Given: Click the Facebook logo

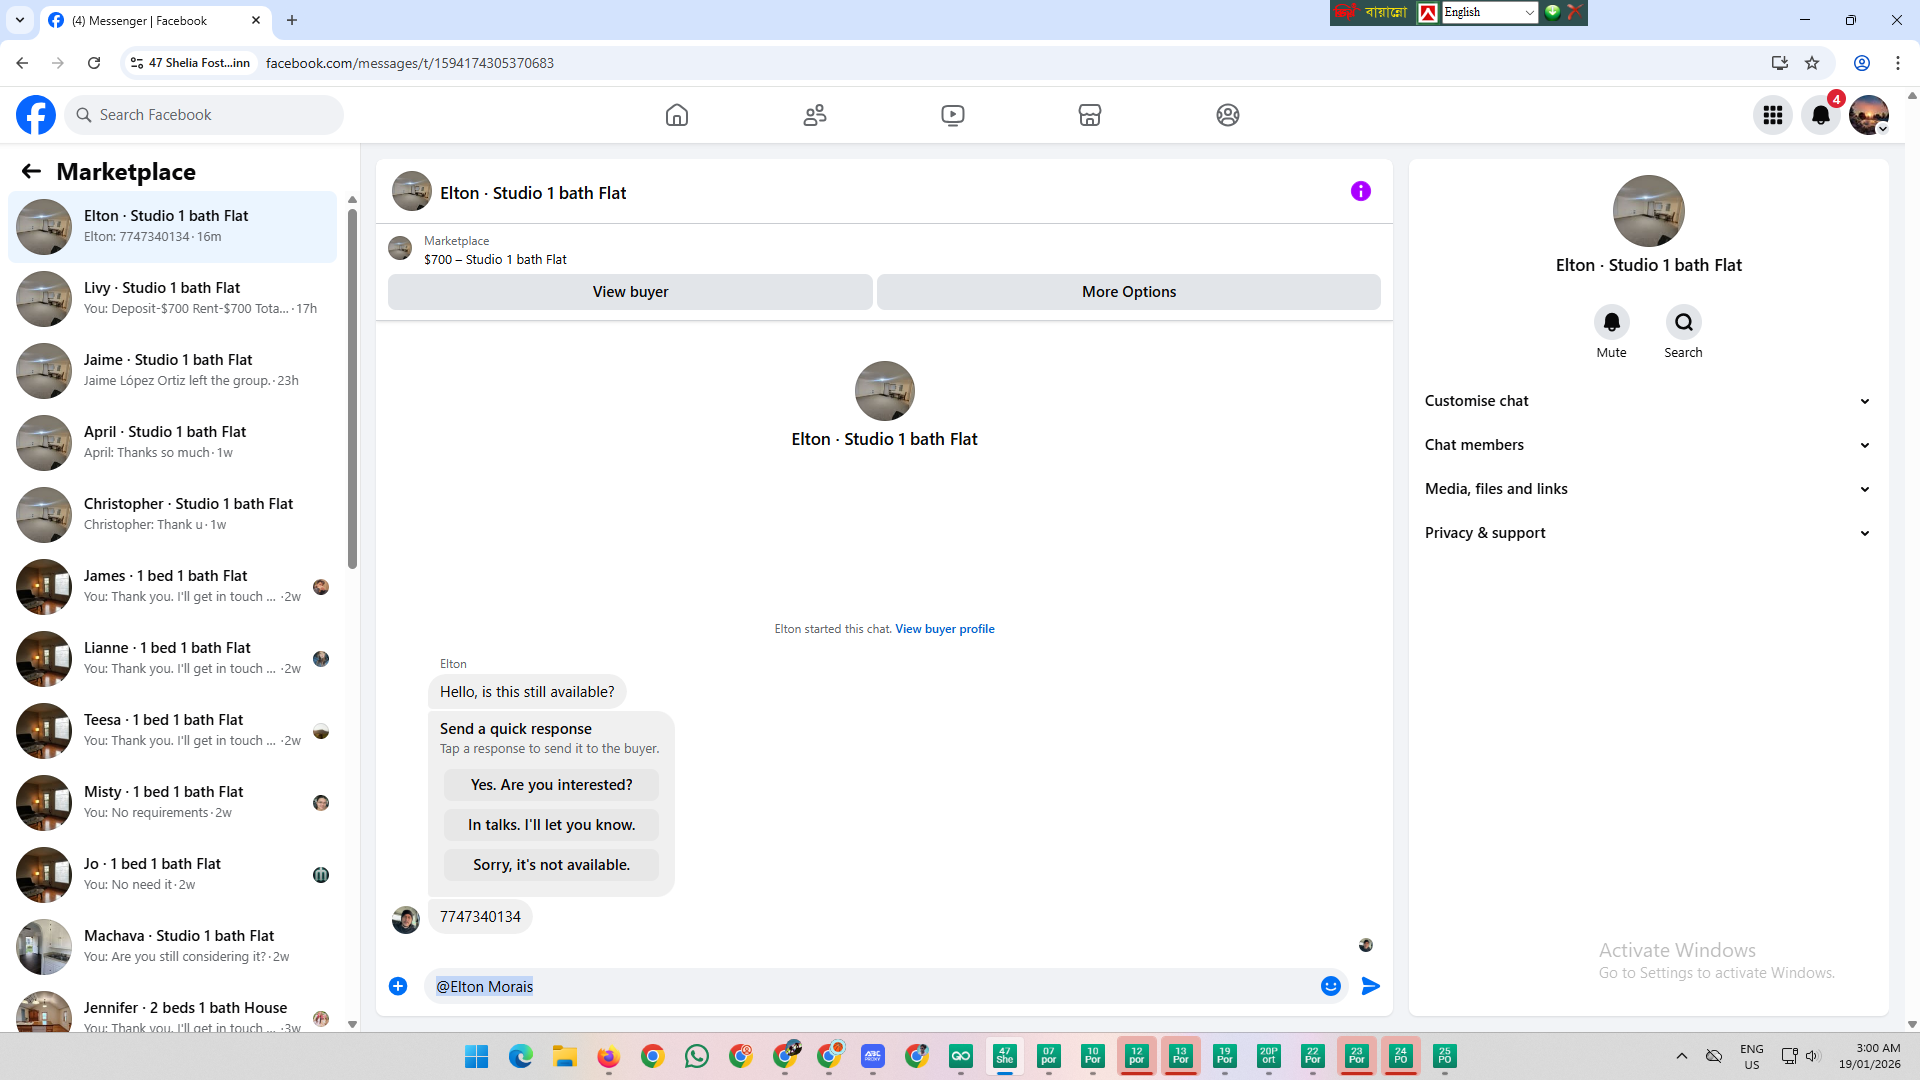Looking at the screenshot, I should click(36, 115).
